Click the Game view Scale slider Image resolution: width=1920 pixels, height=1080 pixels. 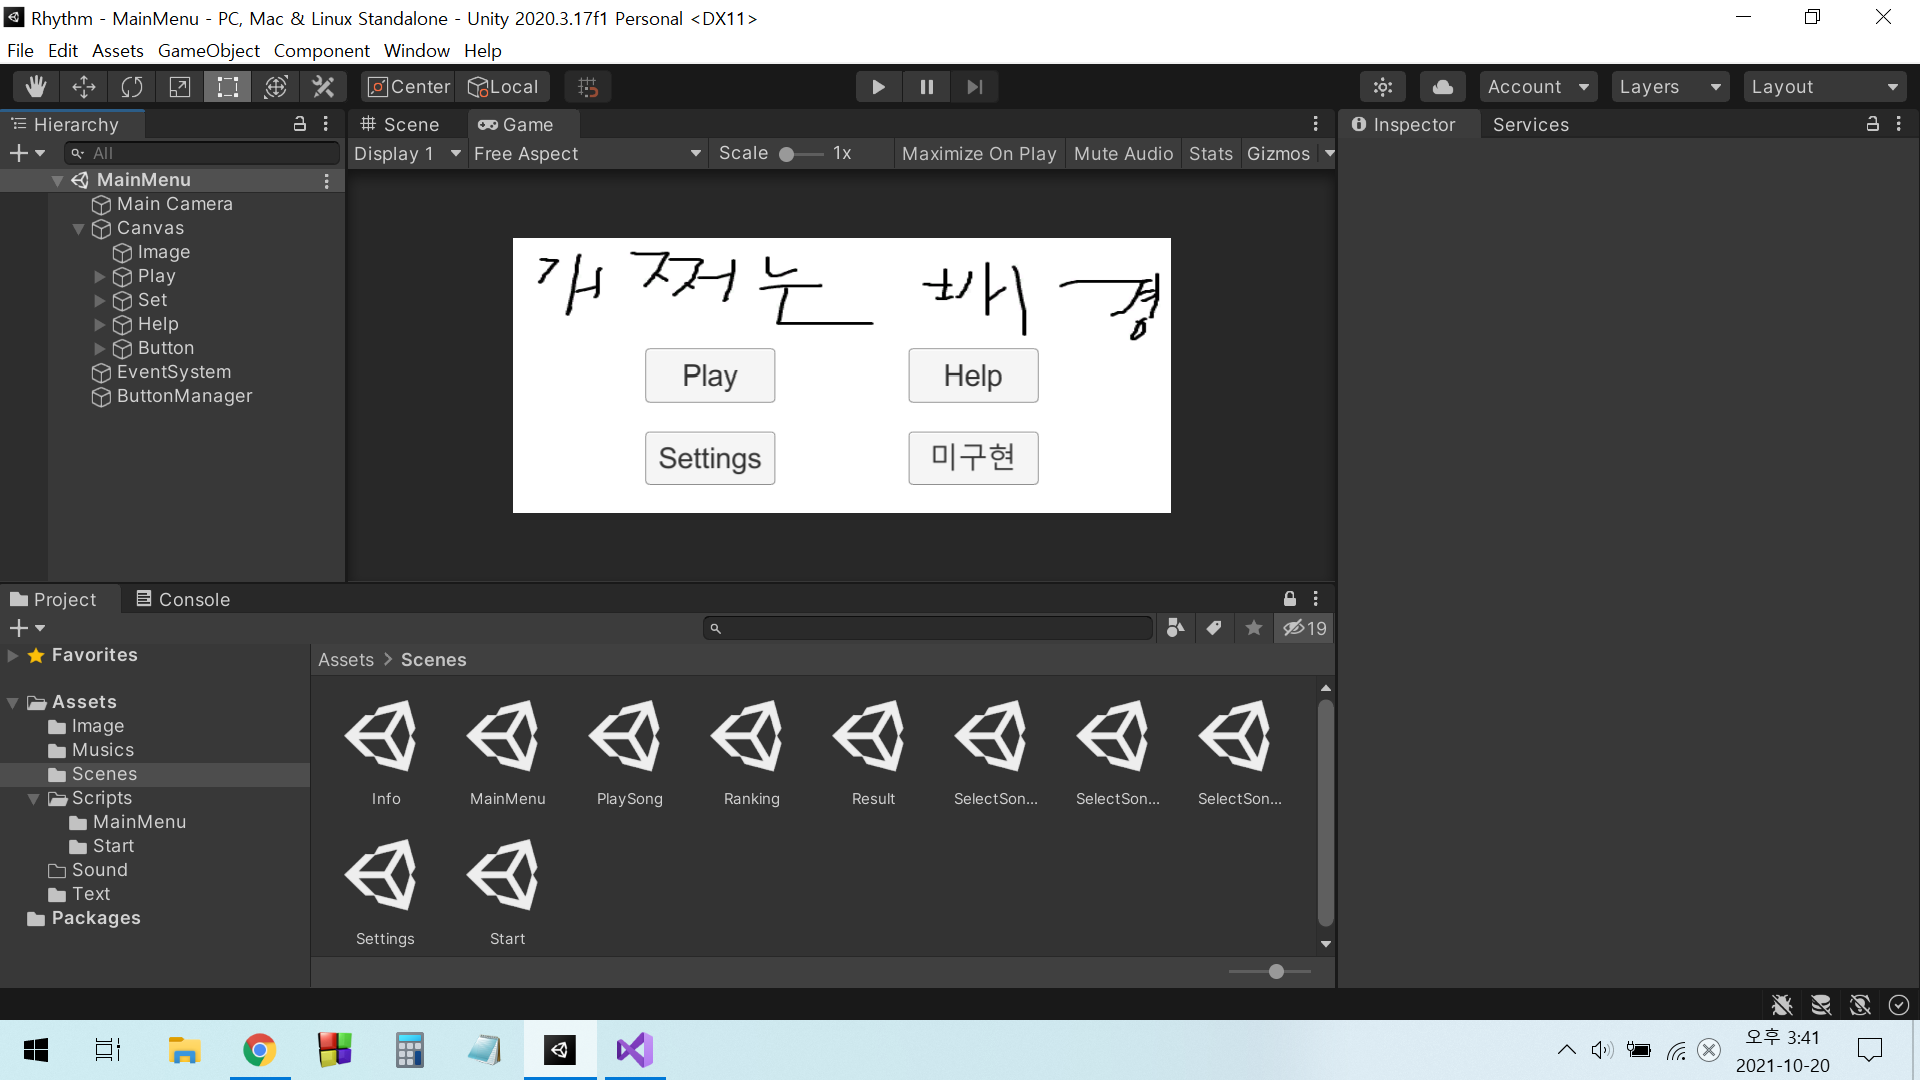[800, 154]
